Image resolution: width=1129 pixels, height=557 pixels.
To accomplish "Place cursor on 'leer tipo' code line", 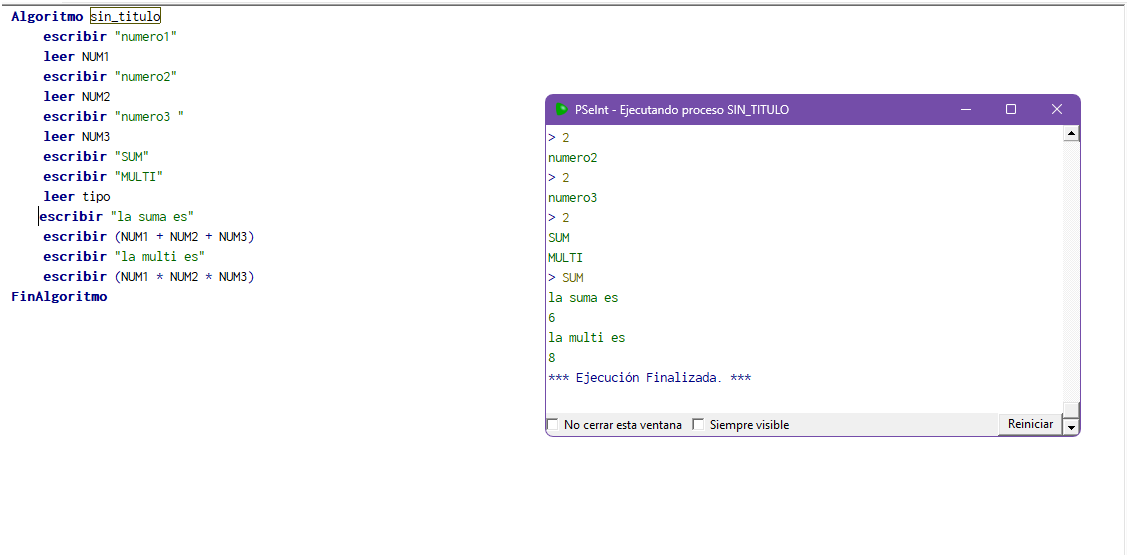I will point(77,197).
